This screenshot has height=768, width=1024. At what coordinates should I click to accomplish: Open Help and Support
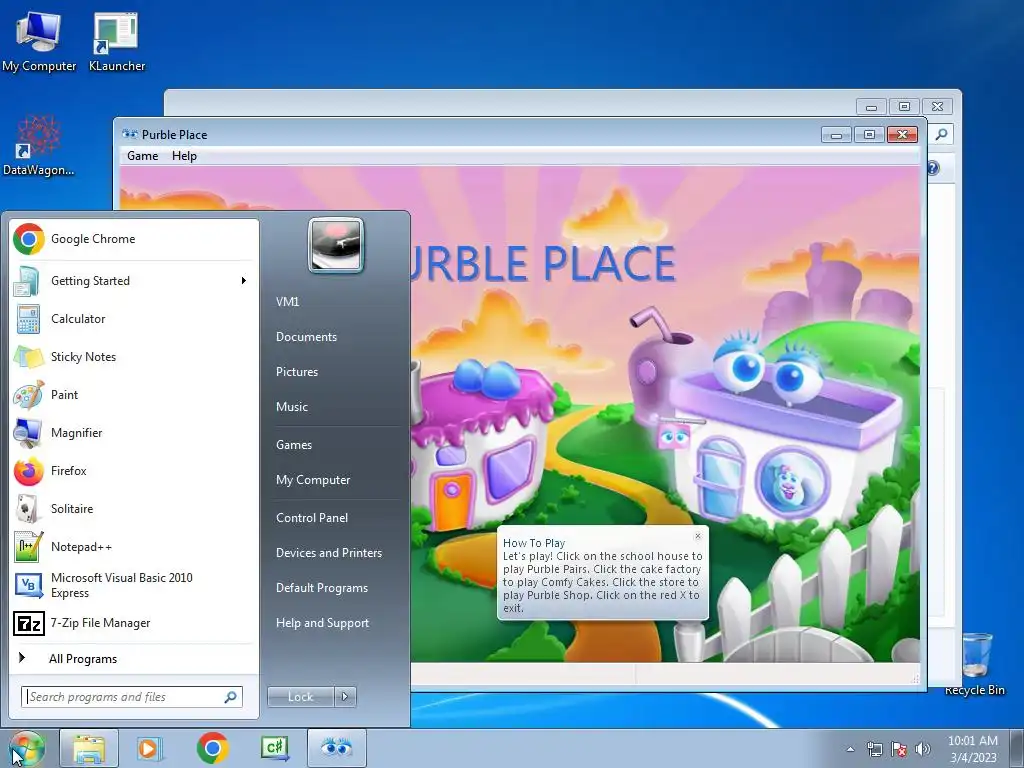coord(336,623)
